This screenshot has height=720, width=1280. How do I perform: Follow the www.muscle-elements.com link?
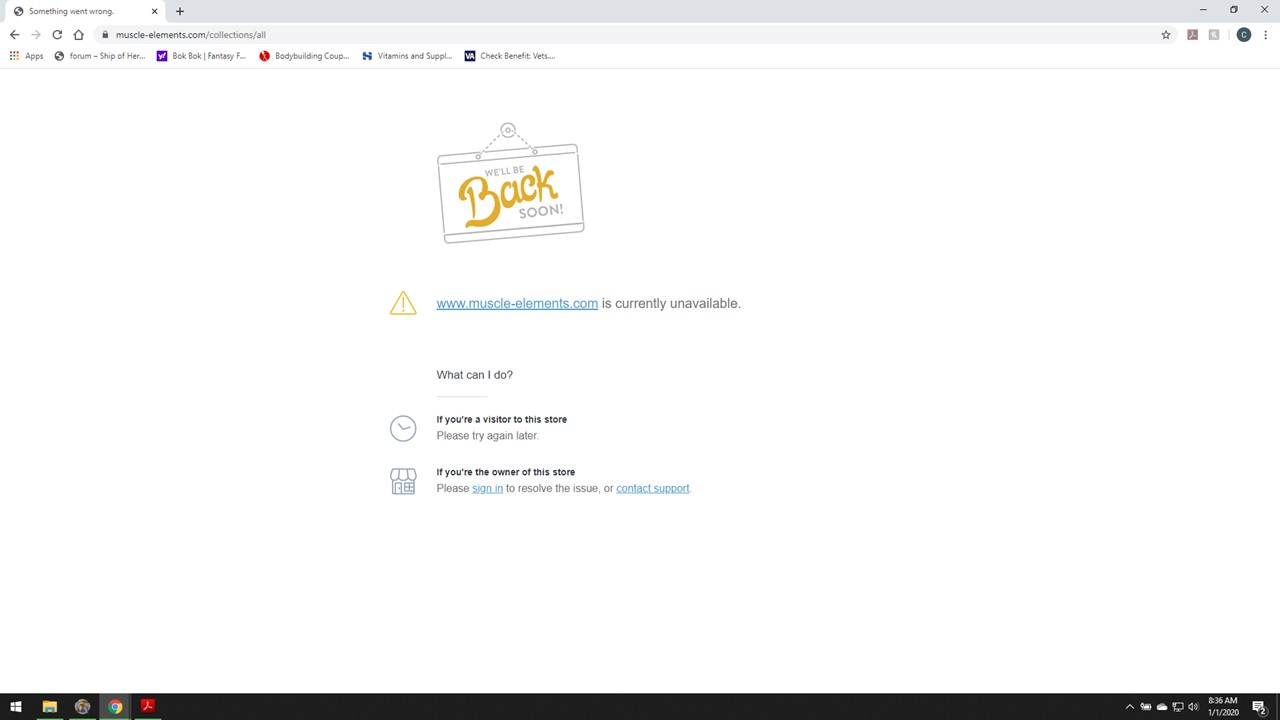click(517, 303)
